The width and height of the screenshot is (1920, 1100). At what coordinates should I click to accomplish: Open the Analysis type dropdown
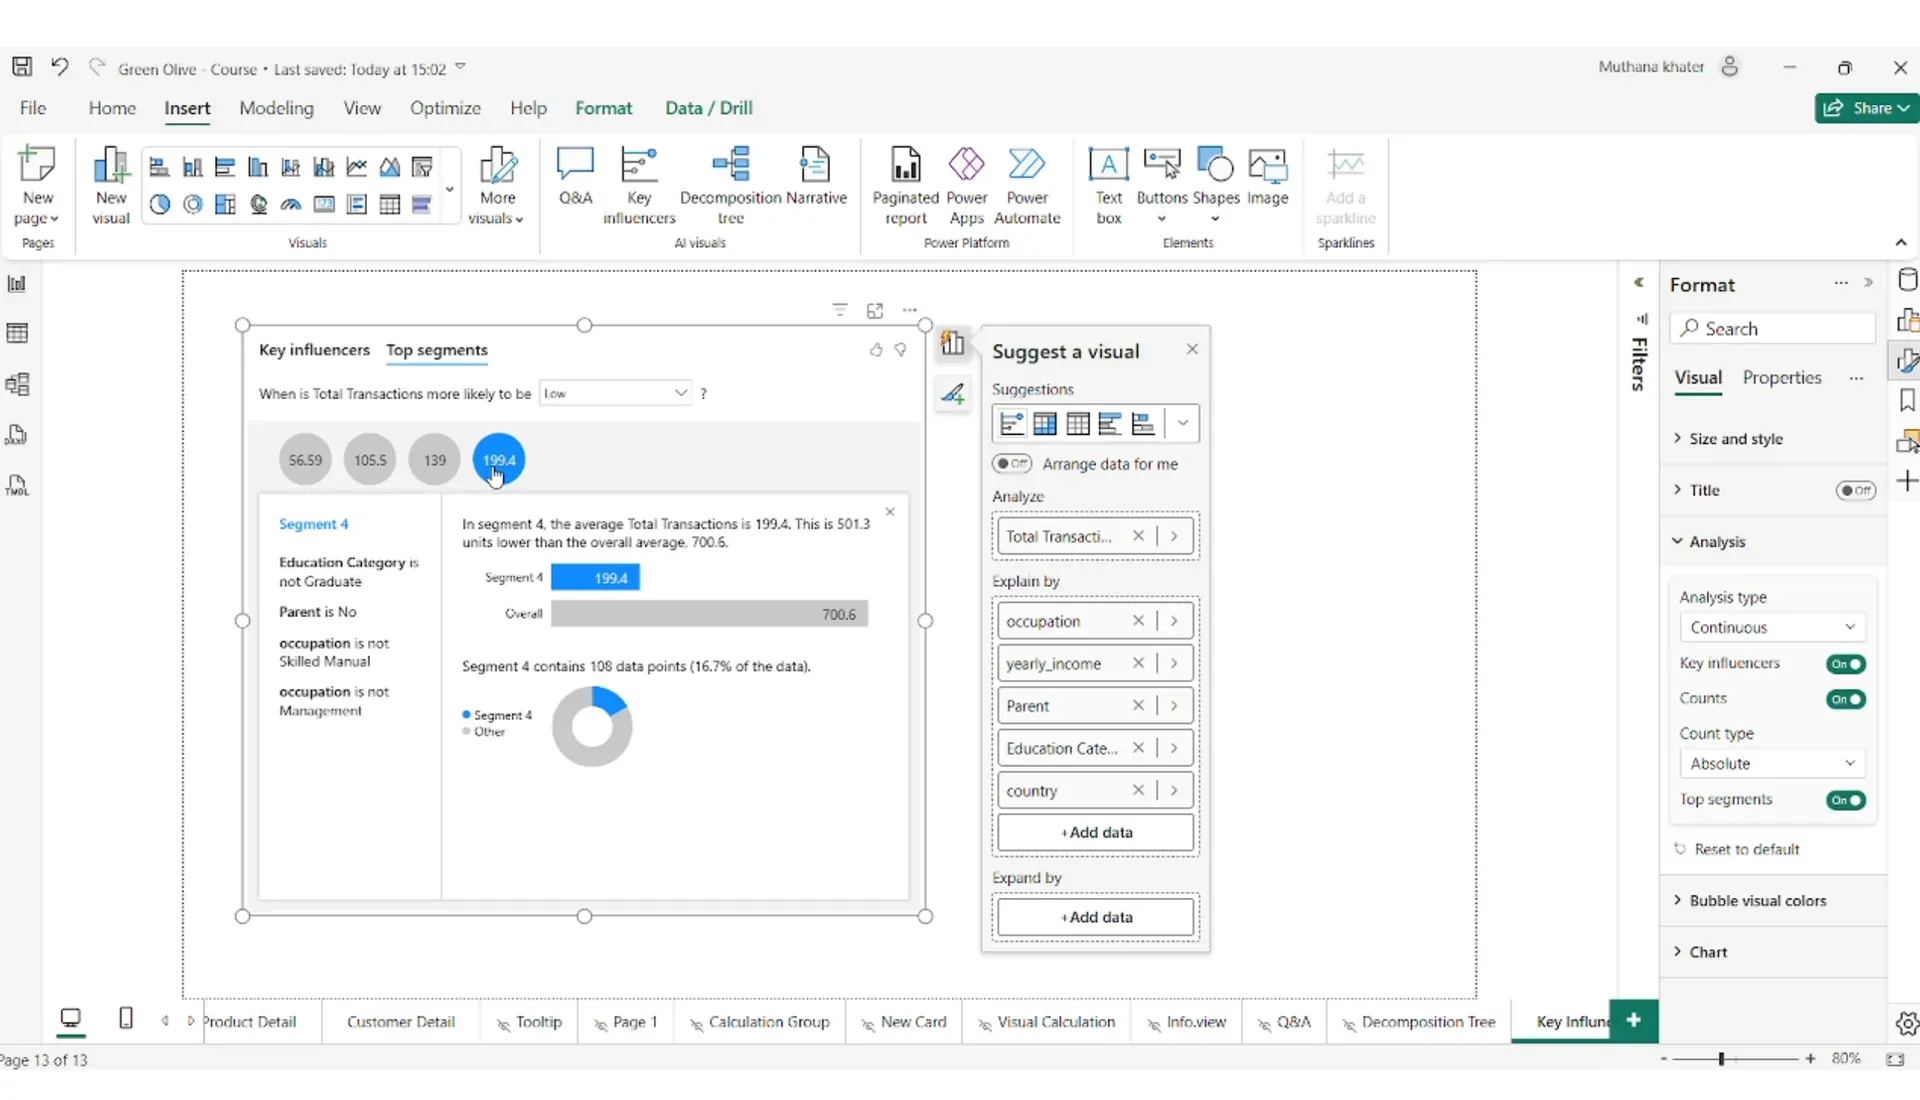pyautogui.click(x=1771, y=627)
